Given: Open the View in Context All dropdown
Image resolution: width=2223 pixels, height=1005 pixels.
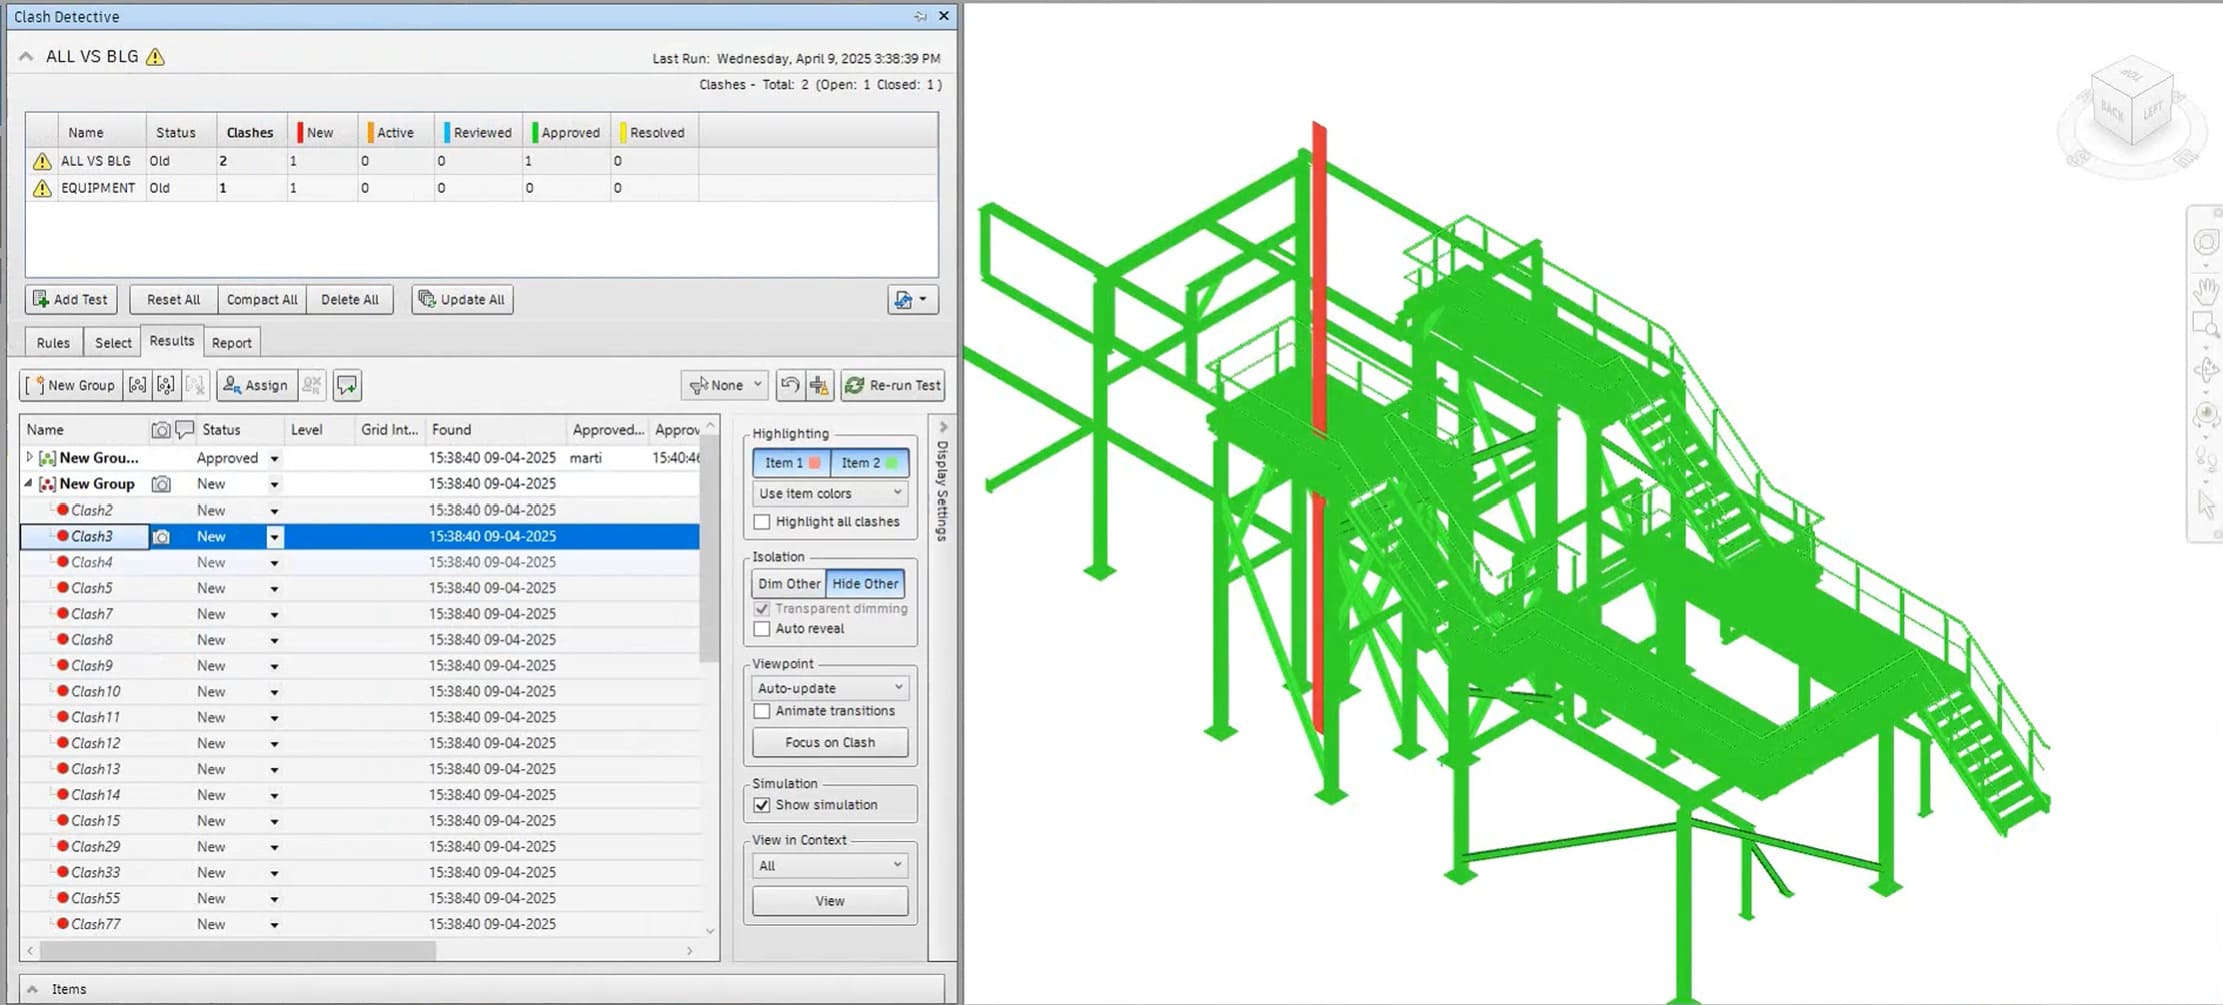Looking at the screenshot, I should coord(830,866).
